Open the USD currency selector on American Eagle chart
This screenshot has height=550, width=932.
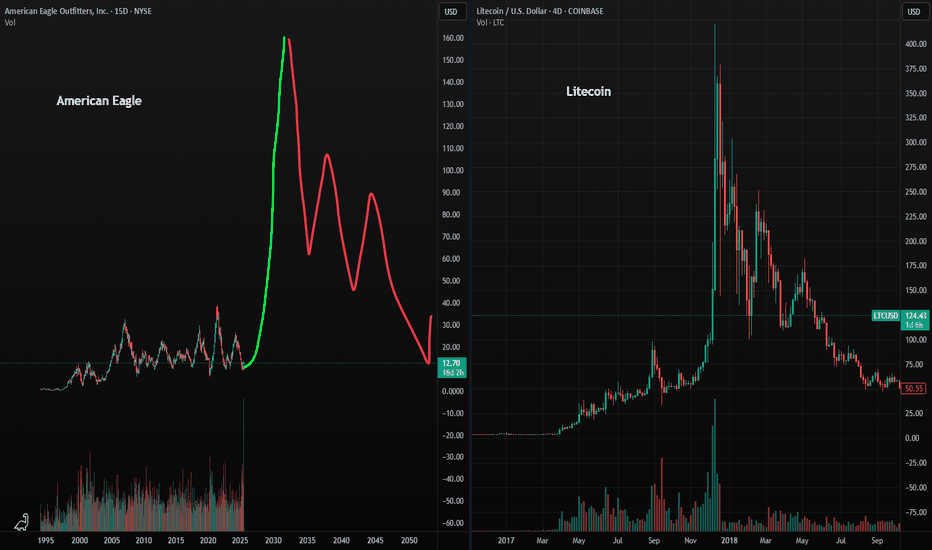pos(452,12)
